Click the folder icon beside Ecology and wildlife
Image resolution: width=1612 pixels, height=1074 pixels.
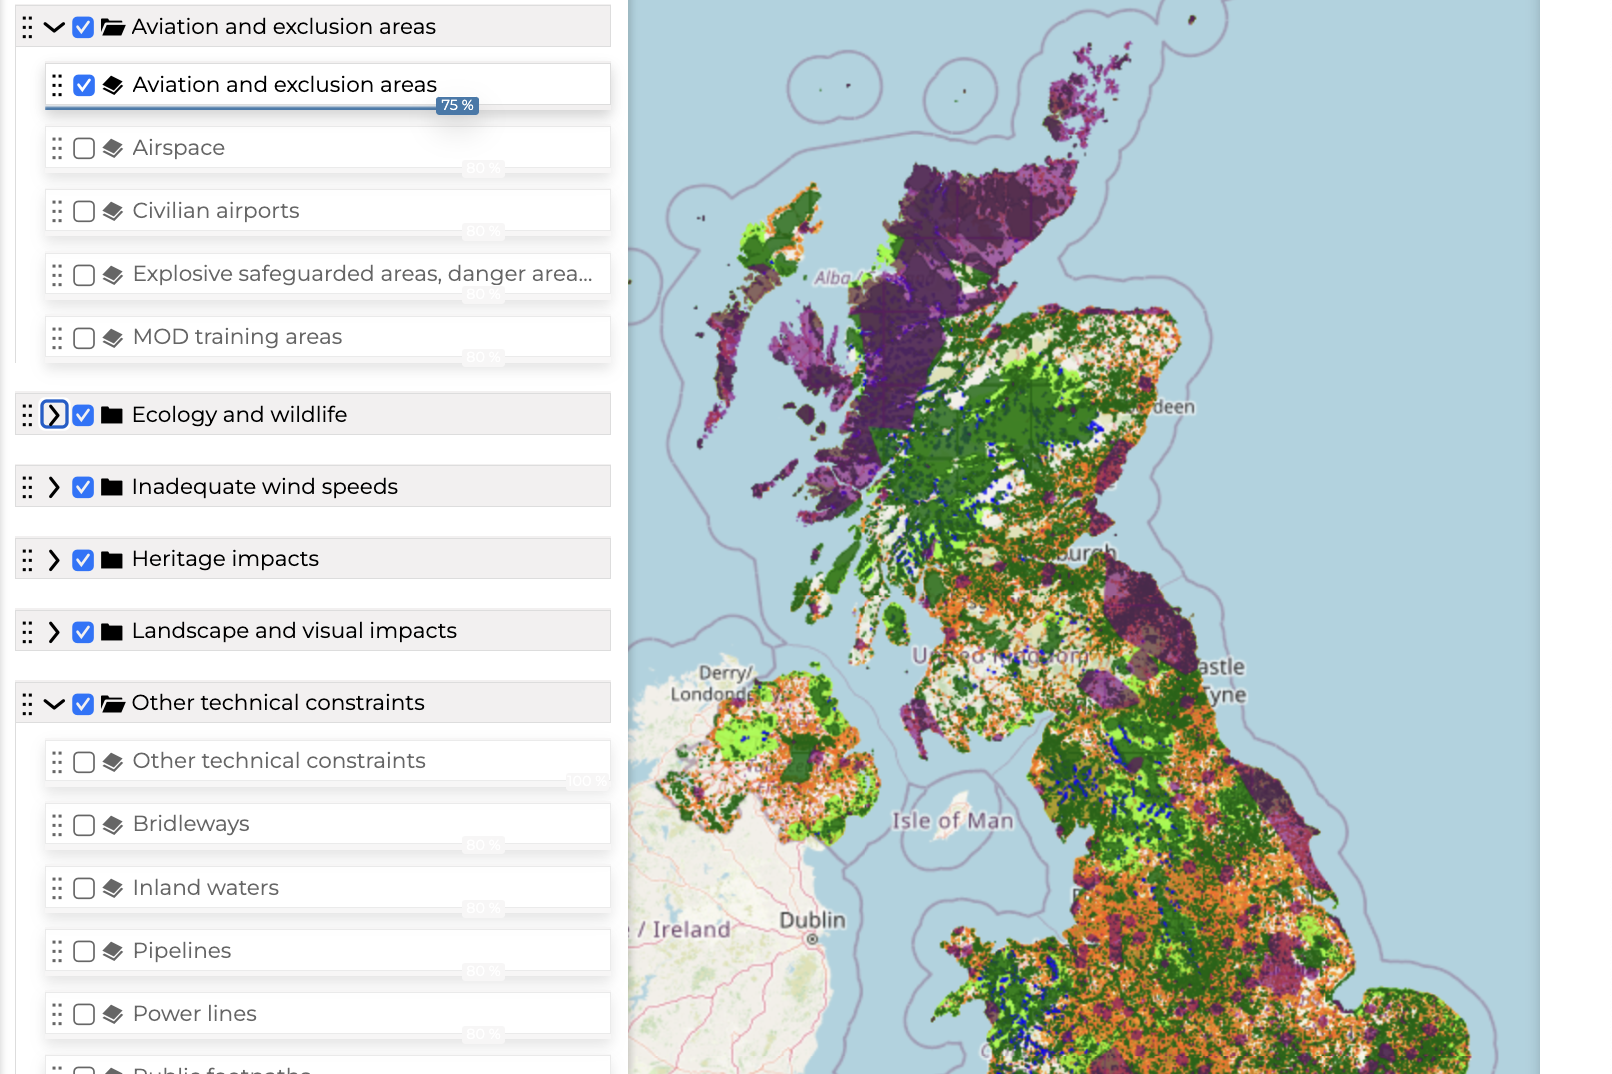pyautogui.click(x=112, y=415)
